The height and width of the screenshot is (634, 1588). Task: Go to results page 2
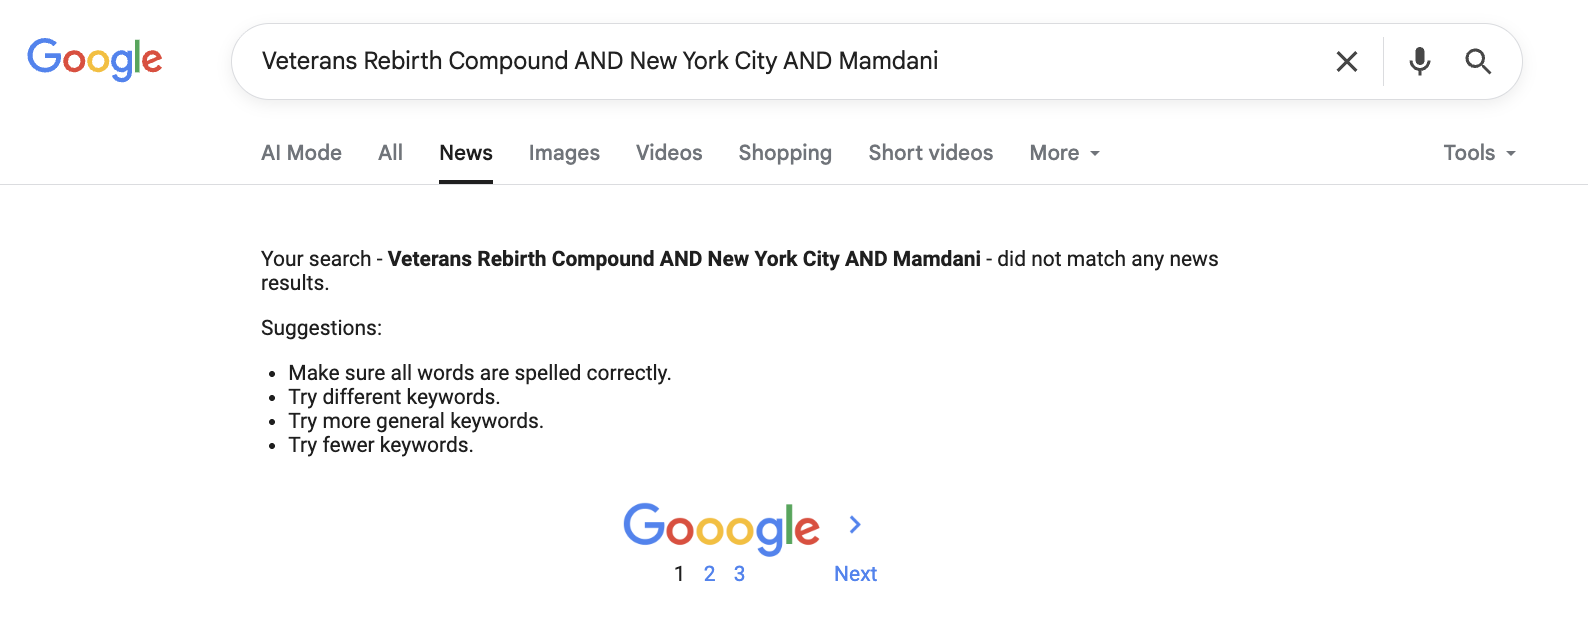click(709, 574)
